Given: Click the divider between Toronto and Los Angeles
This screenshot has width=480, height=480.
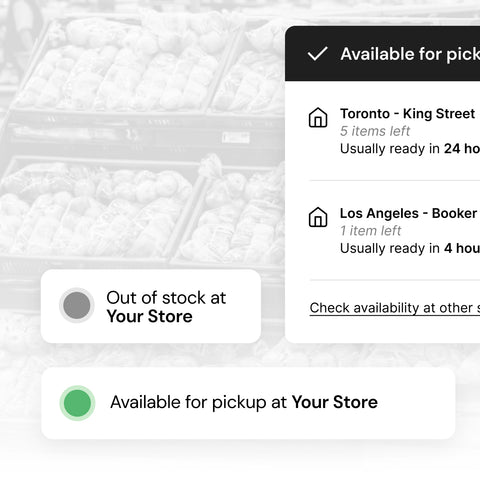Looking at the screenshot, I should pyautogui.click(x=395, y=181).
